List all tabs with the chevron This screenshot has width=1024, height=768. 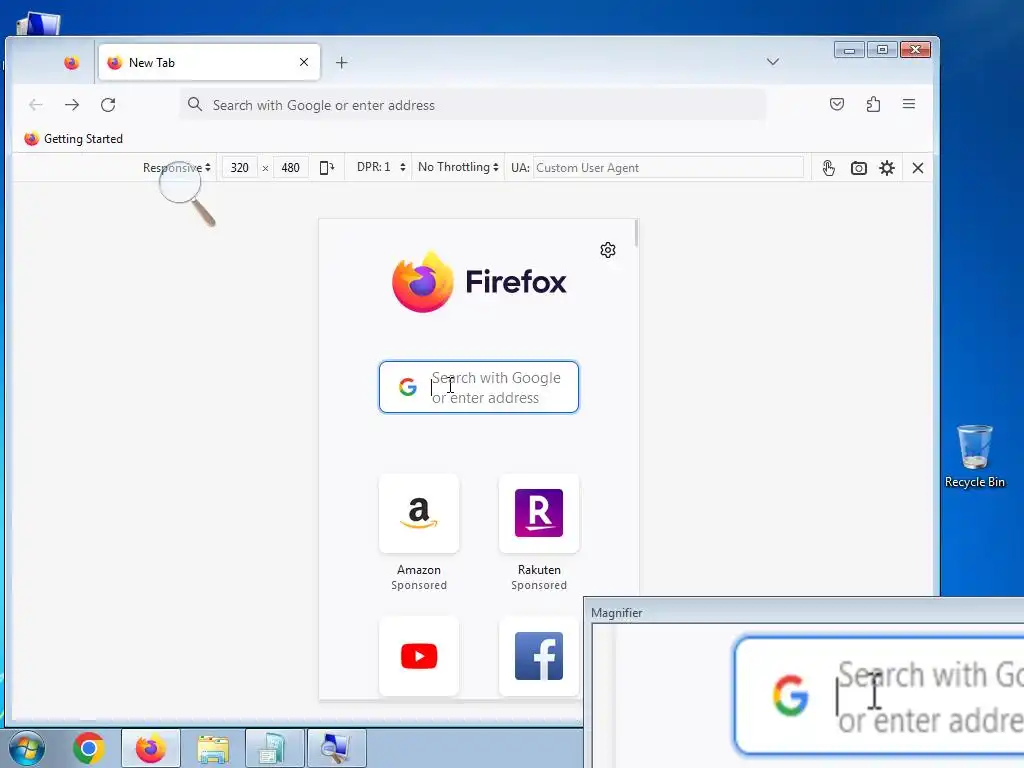tap(773, 62)
